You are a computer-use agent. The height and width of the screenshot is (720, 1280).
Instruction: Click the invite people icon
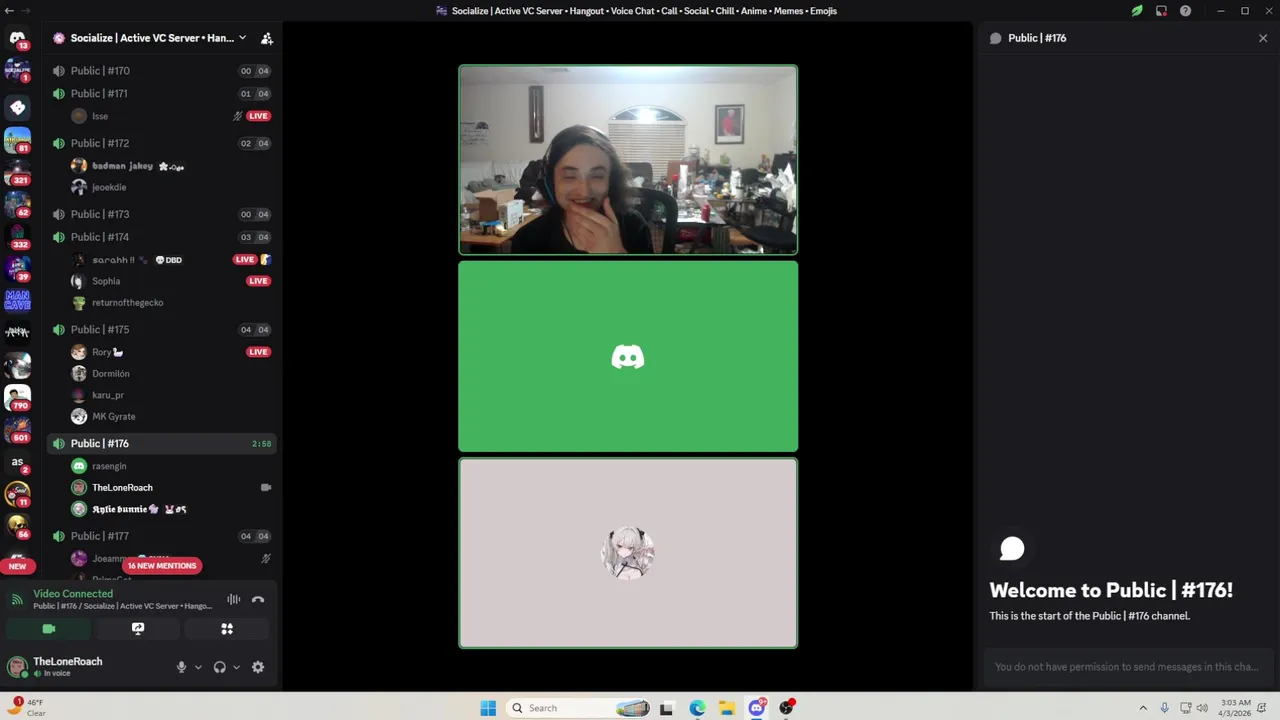tap(267, 38)
